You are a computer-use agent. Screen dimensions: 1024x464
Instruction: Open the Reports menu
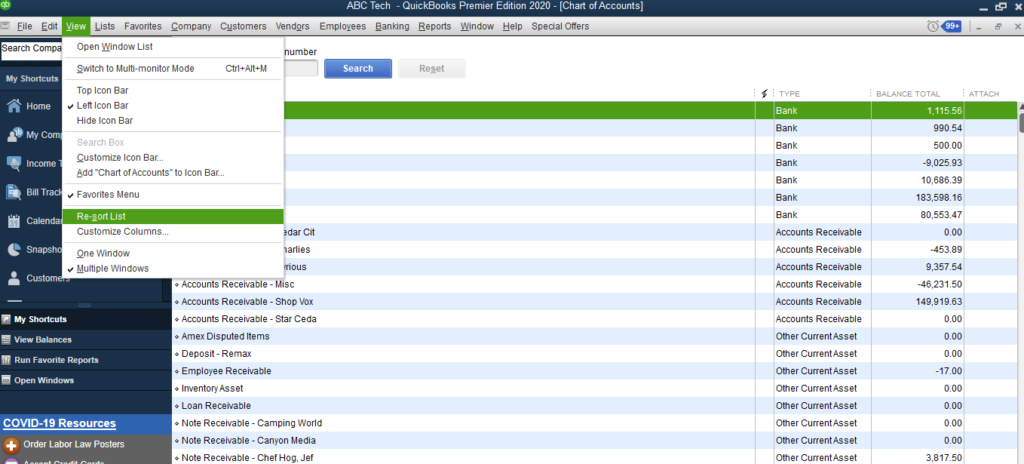pos(435,26)
